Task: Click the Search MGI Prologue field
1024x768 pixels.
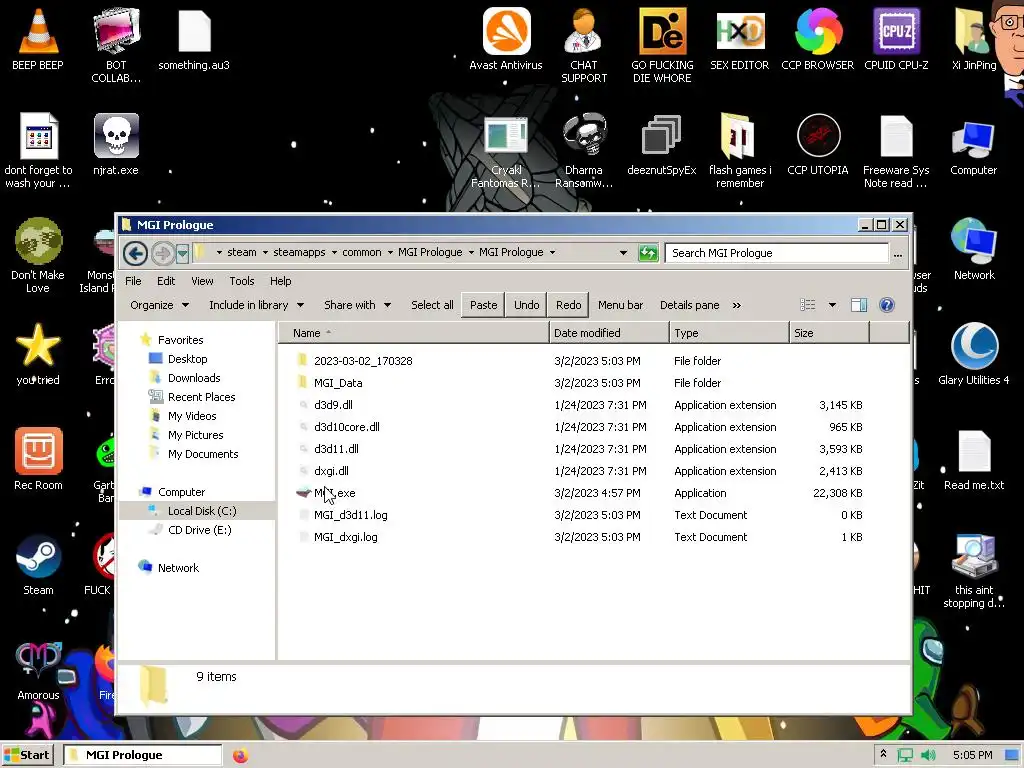Action: (776, 253)
